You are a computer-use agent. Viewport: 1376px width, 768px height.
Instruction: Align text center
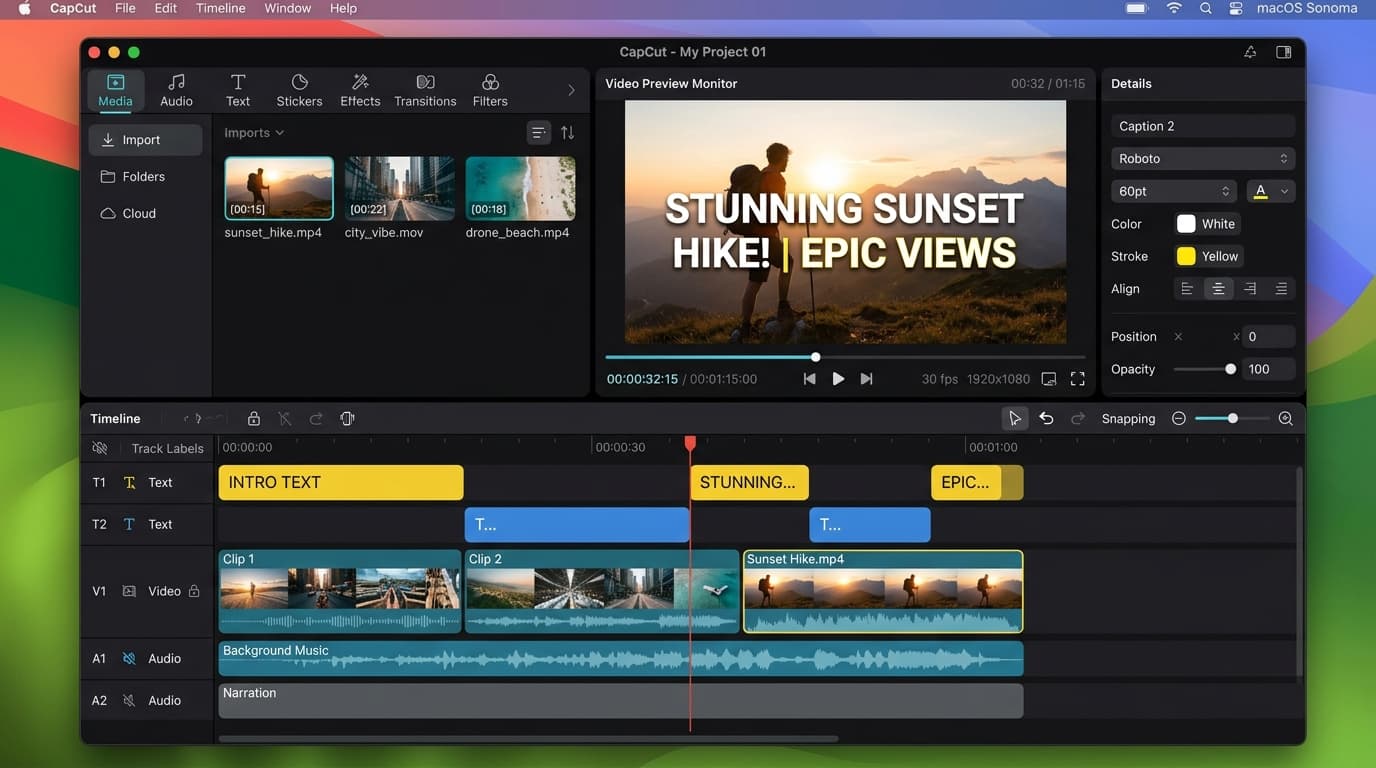tap(1218, 289)
